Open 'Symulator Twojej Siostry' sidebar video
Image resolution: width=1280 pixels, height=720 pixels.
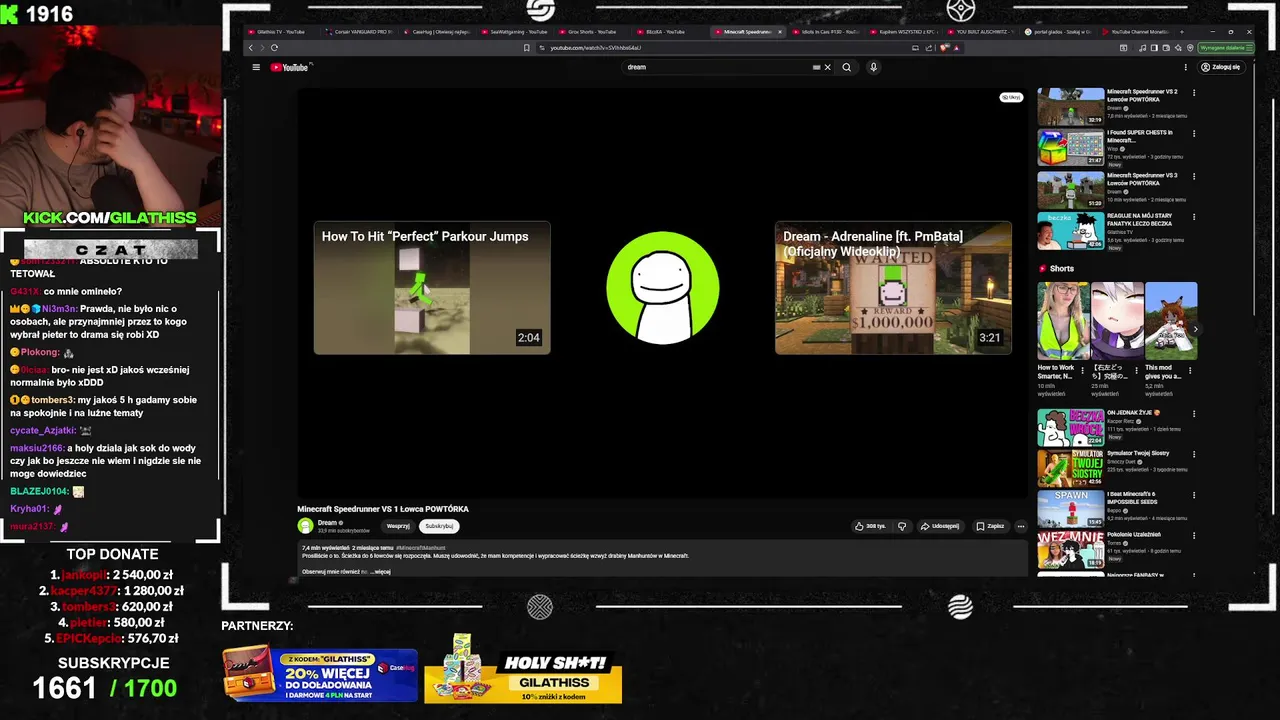[x=1070, y=468]
